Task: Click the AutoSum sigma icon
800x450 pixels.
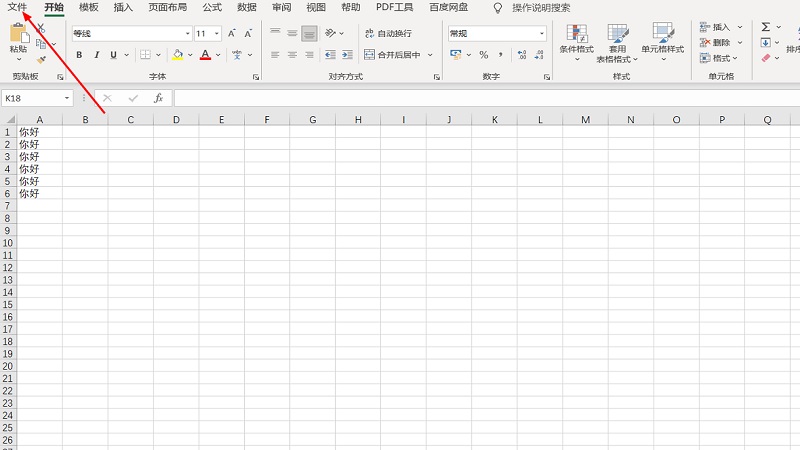Action: pyautogui.click(x=765, y=27)
